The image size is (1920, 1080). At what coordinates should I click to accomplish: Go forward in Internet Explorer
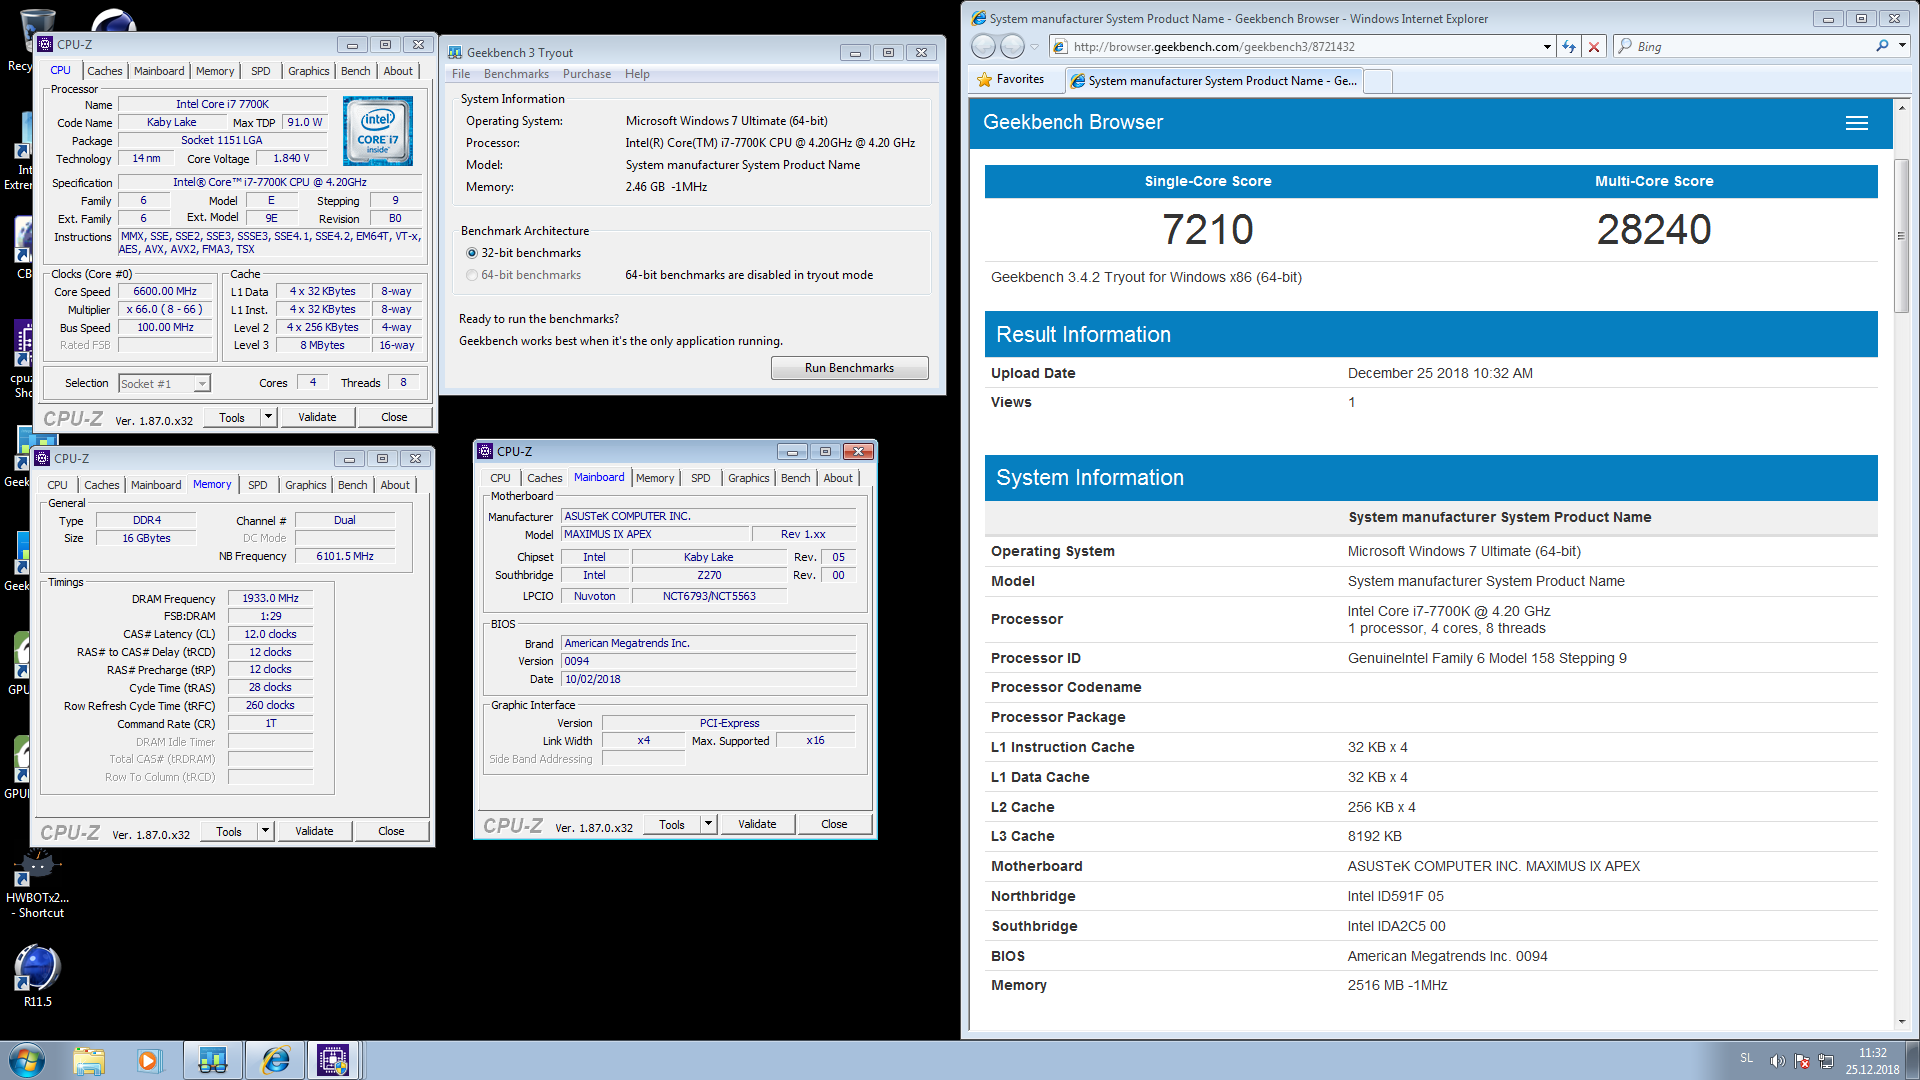coord(1012,46)
